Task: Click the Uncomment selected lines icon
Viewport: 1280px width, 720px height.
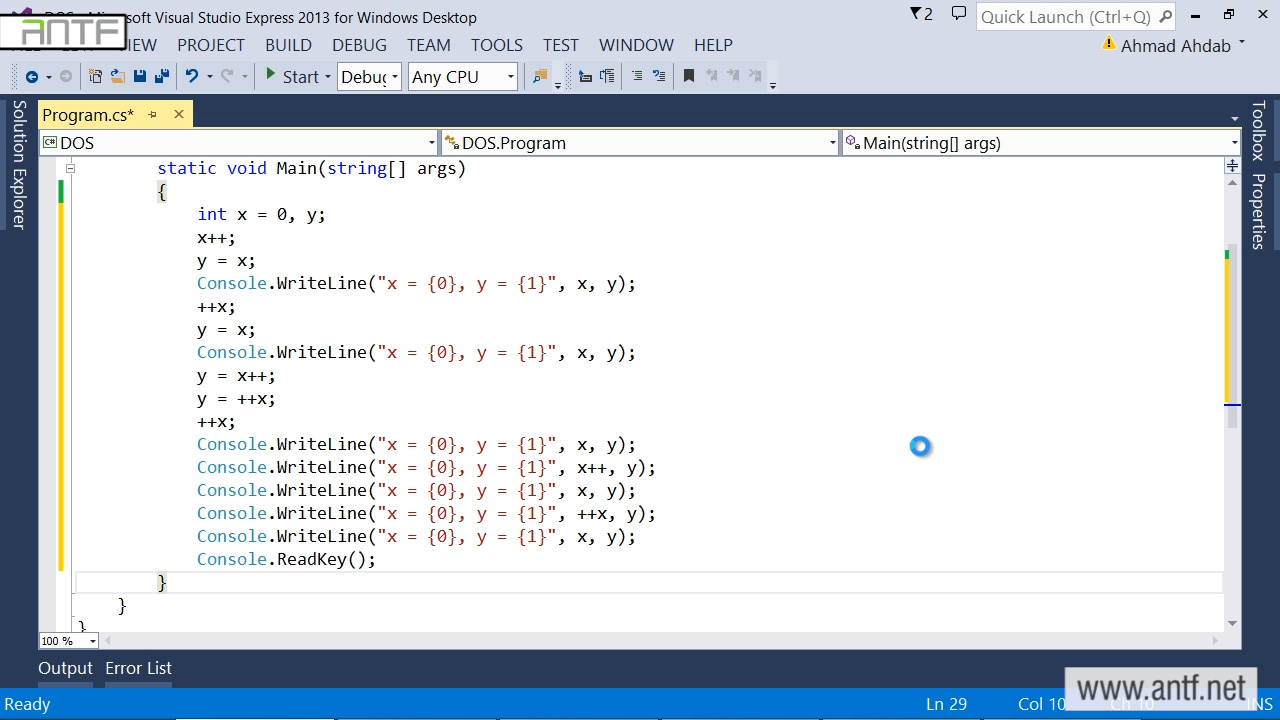Action: coord(659,77)
